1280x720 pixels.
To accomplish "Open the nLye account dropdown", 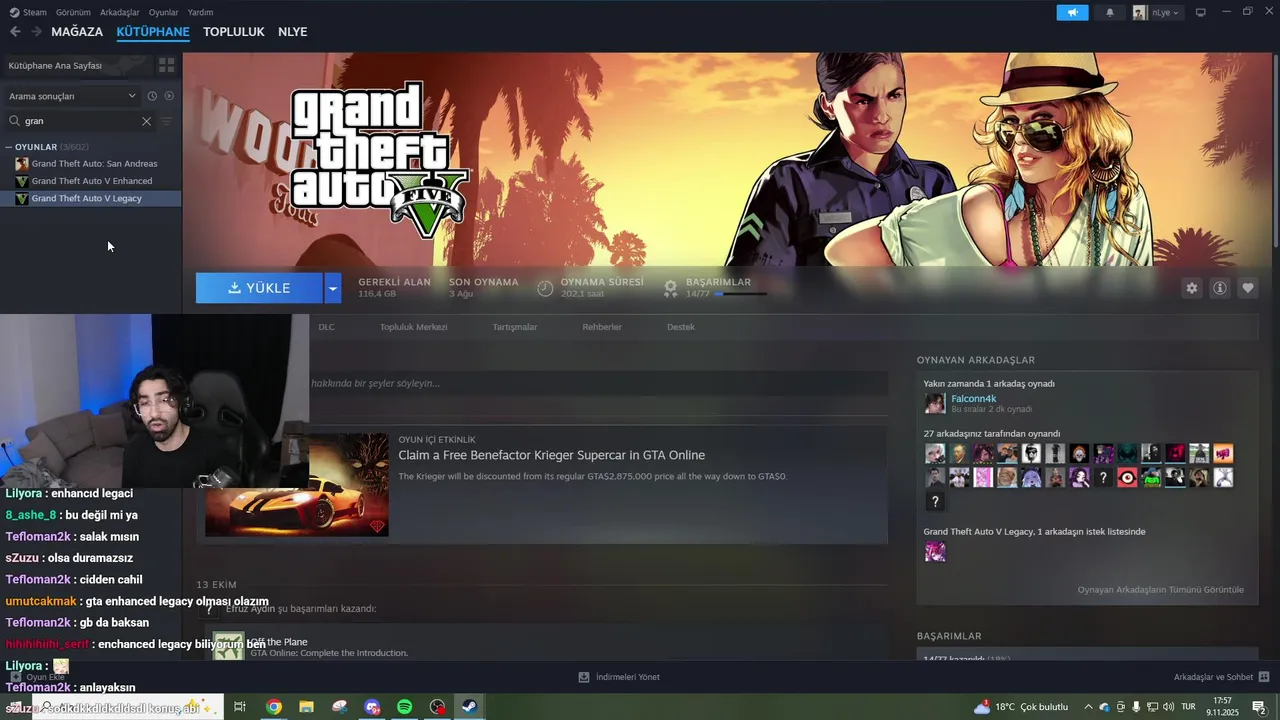I will tap(1157, 13).
